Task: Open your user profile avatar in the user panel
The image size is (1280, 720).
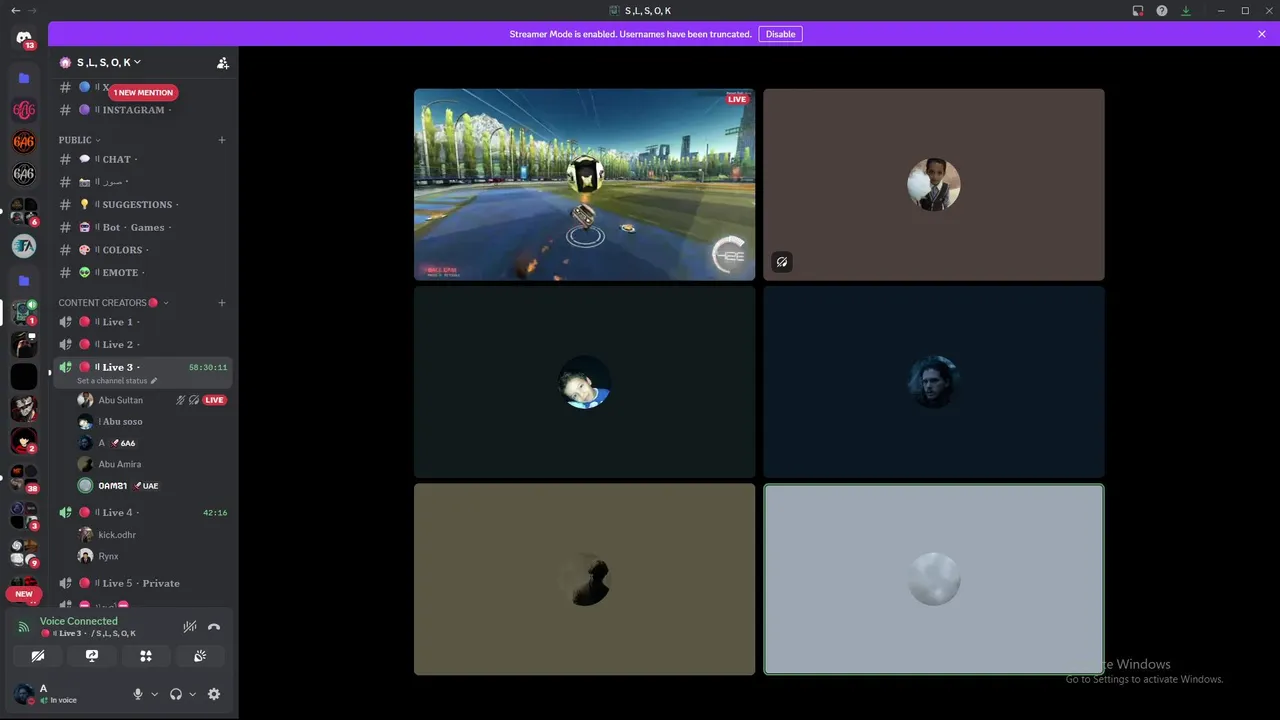Action: pos(24,694)
